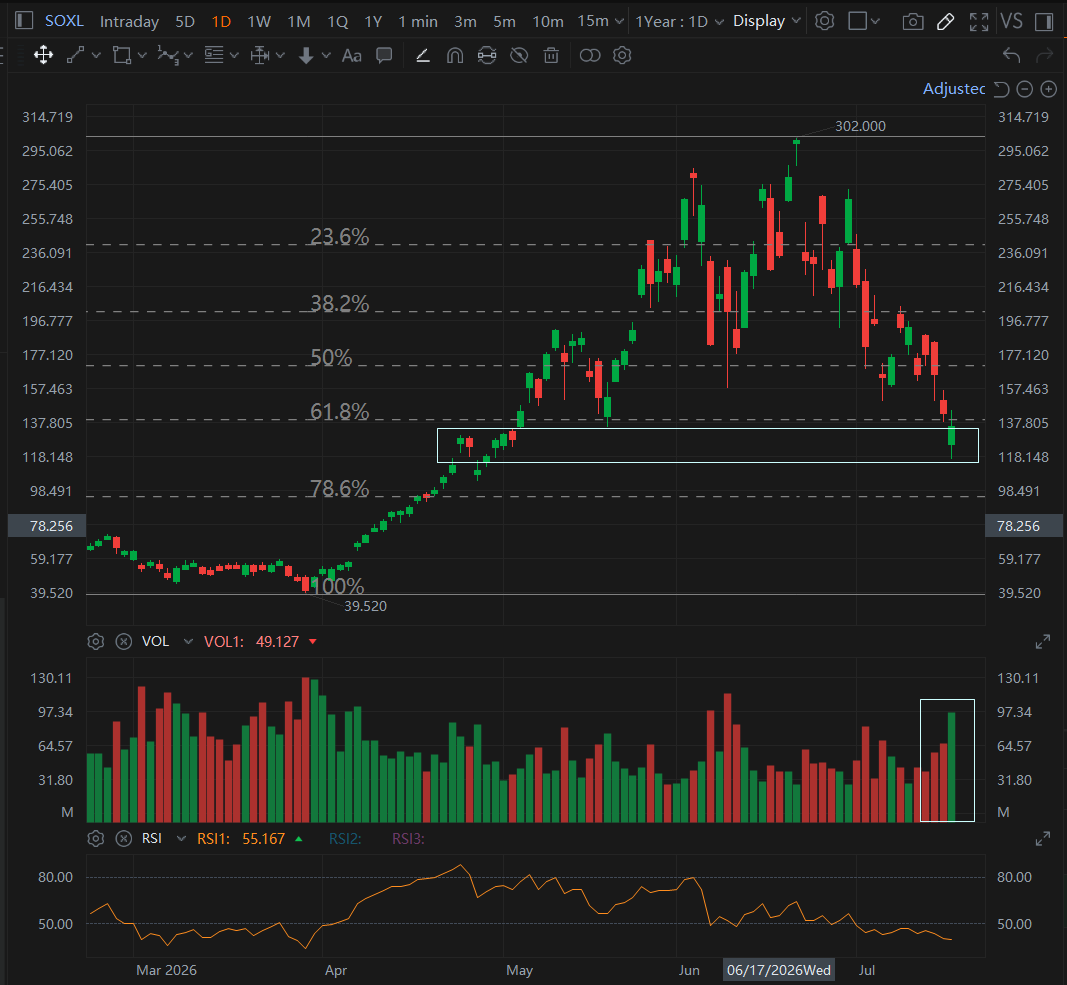
Task: Take a chart snapshot with camera icon
Action: pyautogui.click(x=913, y=22)
